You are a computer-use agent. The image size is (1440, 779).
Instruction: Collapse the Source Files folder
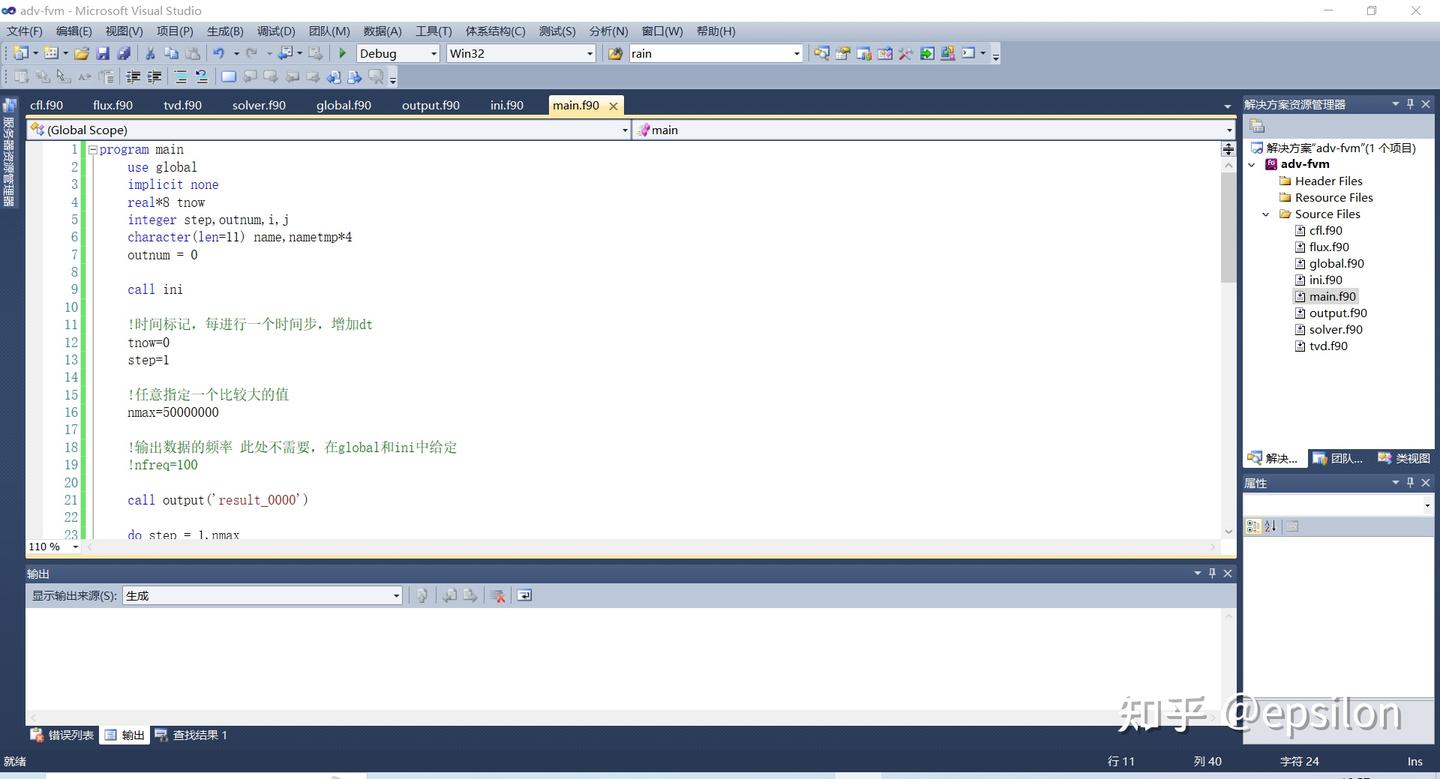pyautogui.click(x=1266, y=214)
